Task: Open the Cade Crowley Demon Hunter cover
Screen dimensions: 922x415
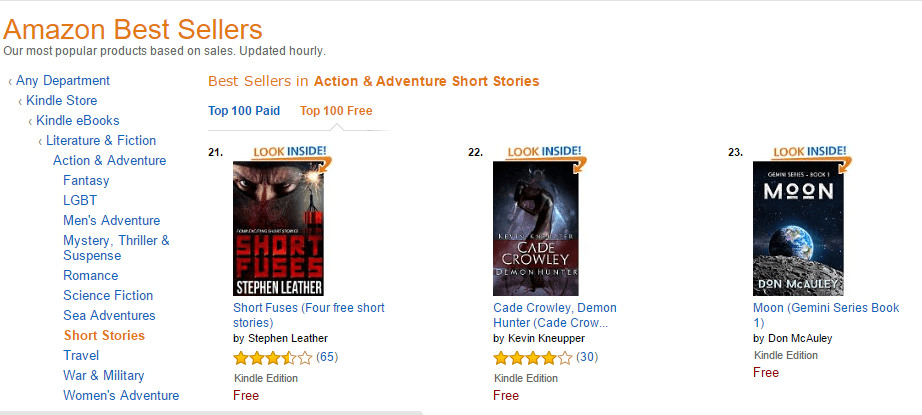Action: pyautogui.click(x=535, y=229)
